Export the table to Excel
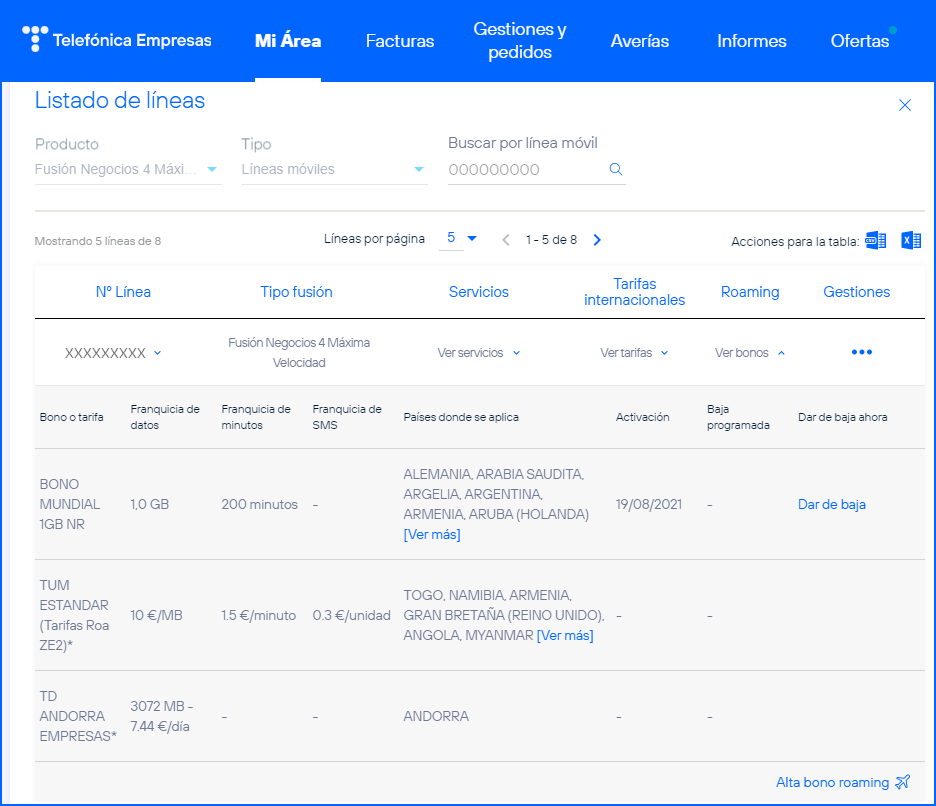 click(910, 240)
